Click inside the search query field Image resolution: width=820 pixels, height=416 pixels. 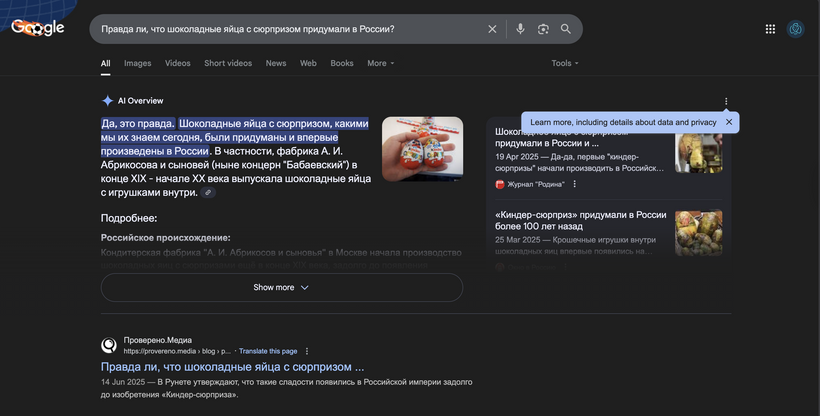pyautogui.click(x=280, y=29)
